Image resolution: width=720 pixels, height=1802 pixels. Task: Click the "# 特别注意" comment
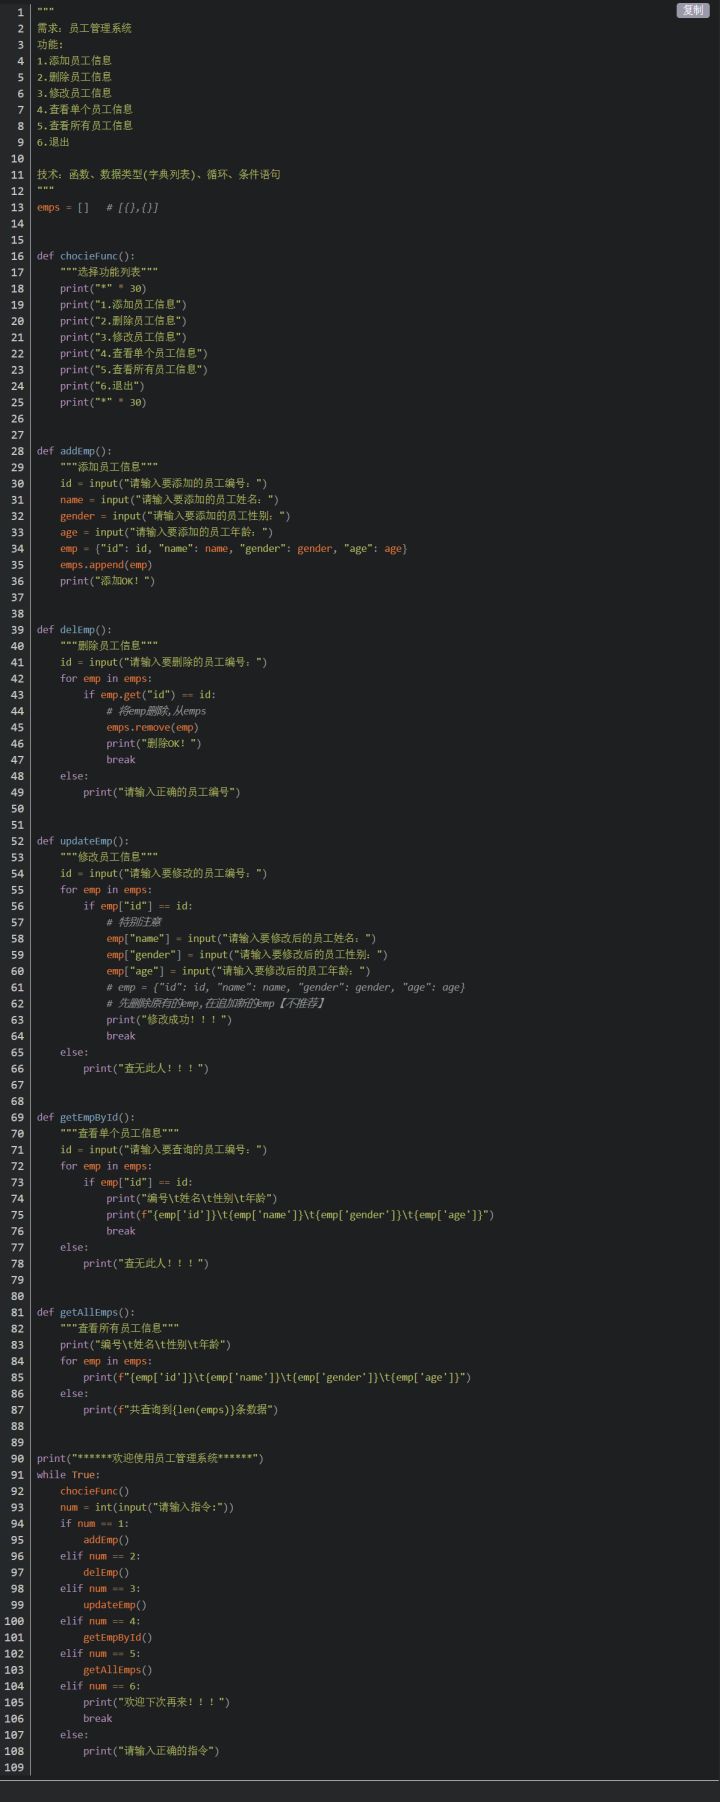pos(134,922)
